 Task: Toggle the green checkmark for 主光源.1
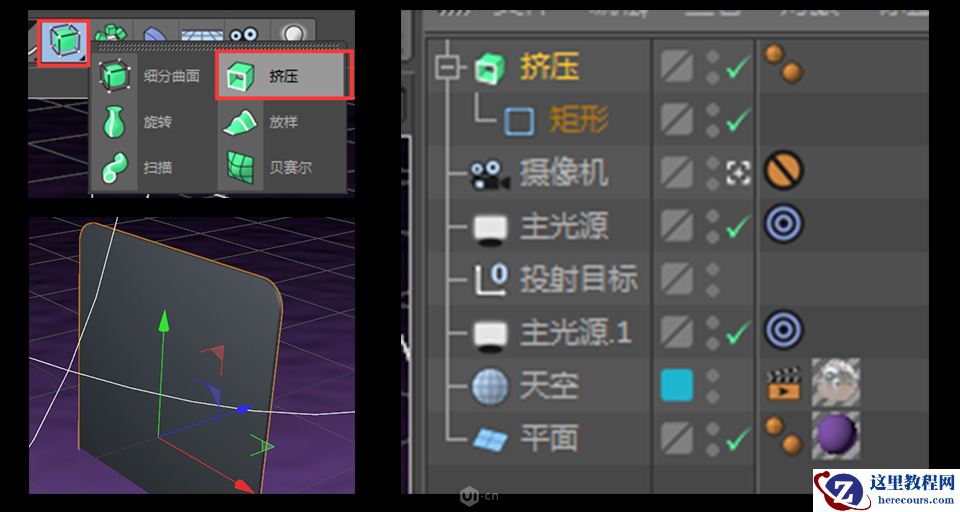(x=738, y=333)
